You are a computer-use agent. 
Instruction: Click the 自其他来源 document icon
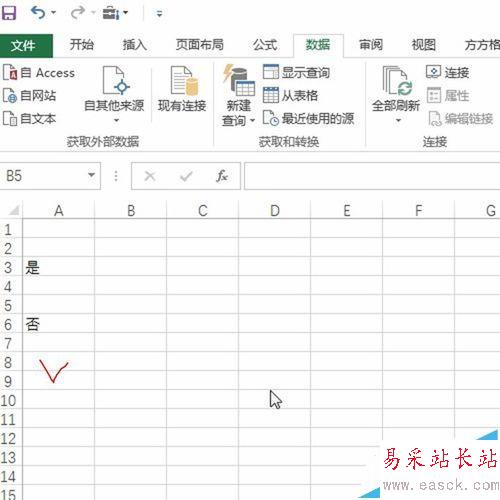(115, 80)
